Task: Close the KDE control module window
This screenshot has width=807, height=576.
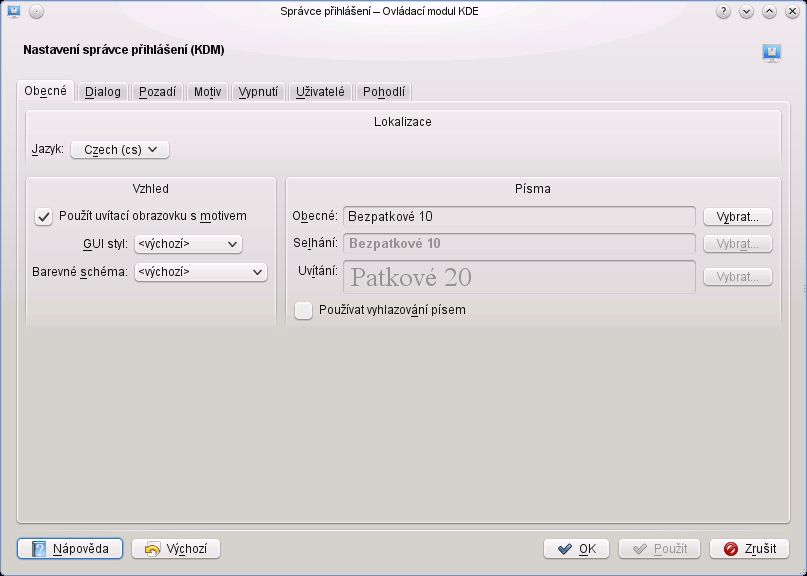Action: coord(793,11)
